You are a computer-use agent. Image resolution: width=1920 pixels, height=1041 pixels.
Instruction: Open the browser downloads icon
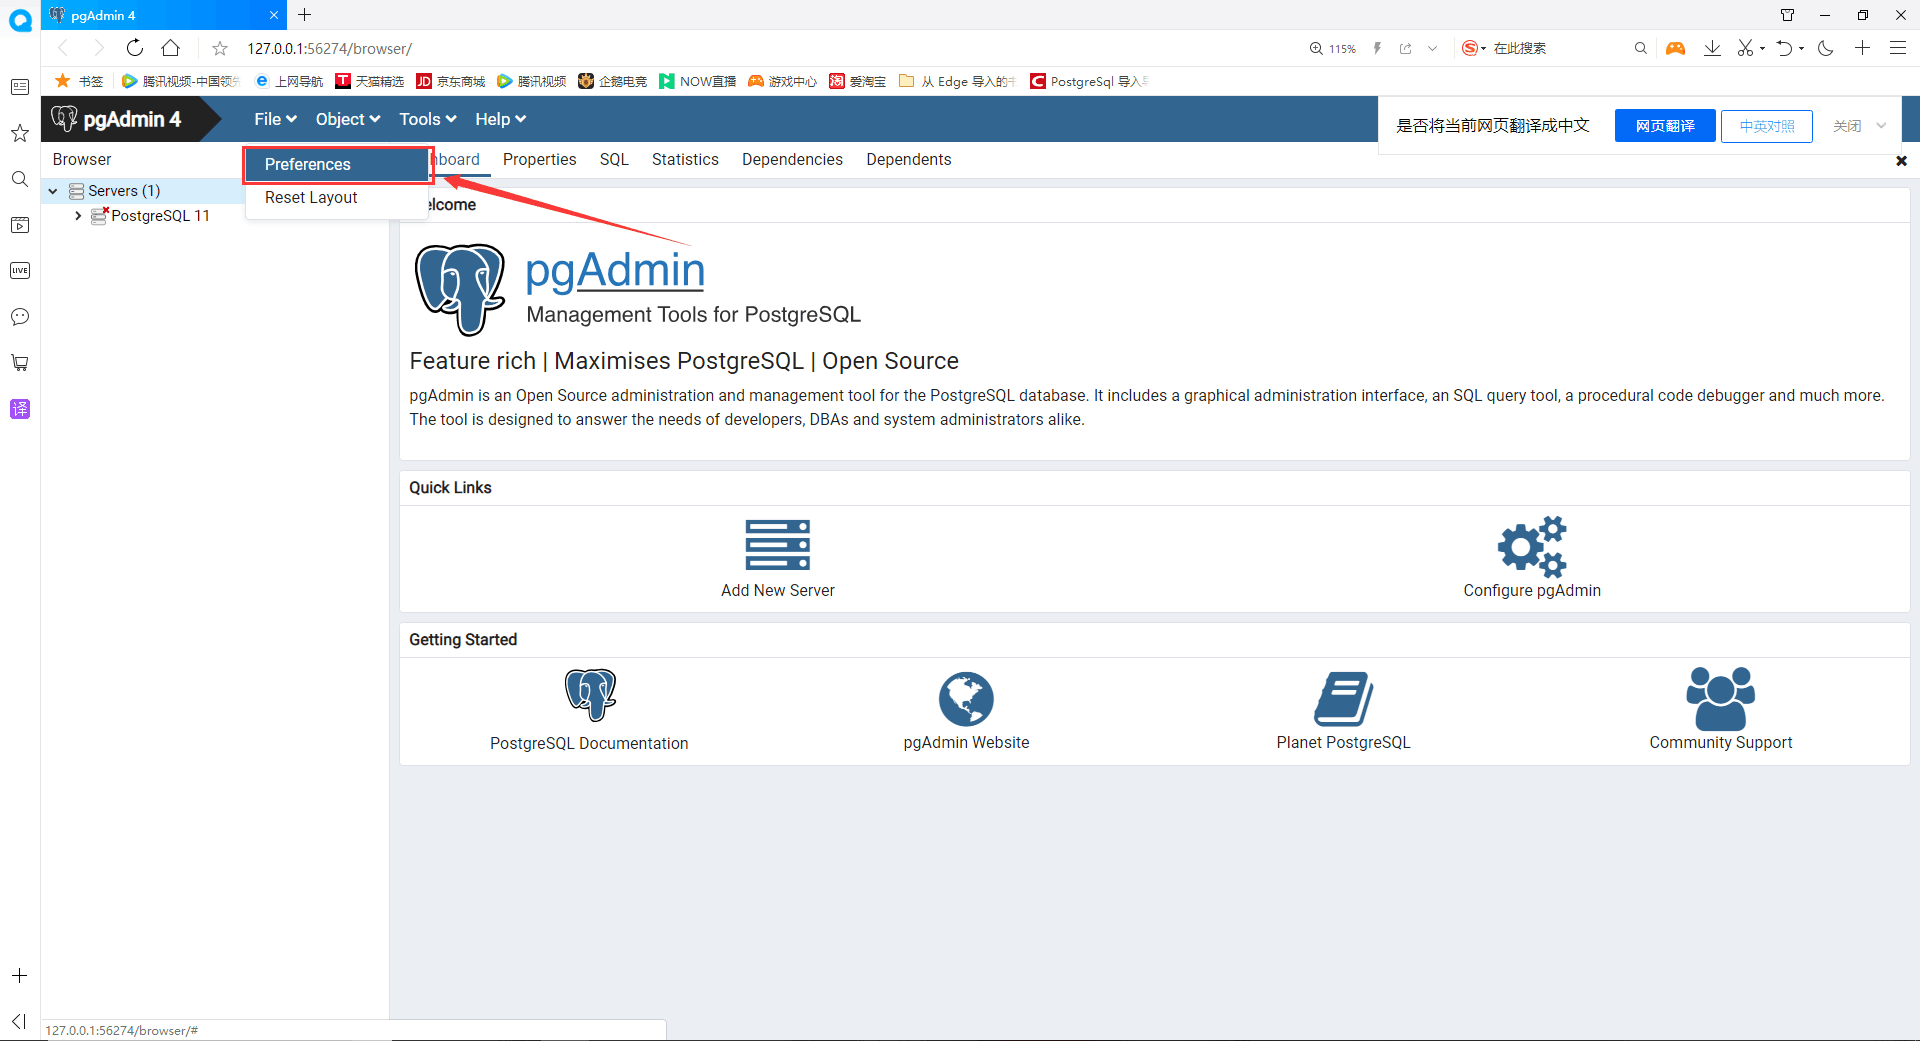pos(1712,48)
